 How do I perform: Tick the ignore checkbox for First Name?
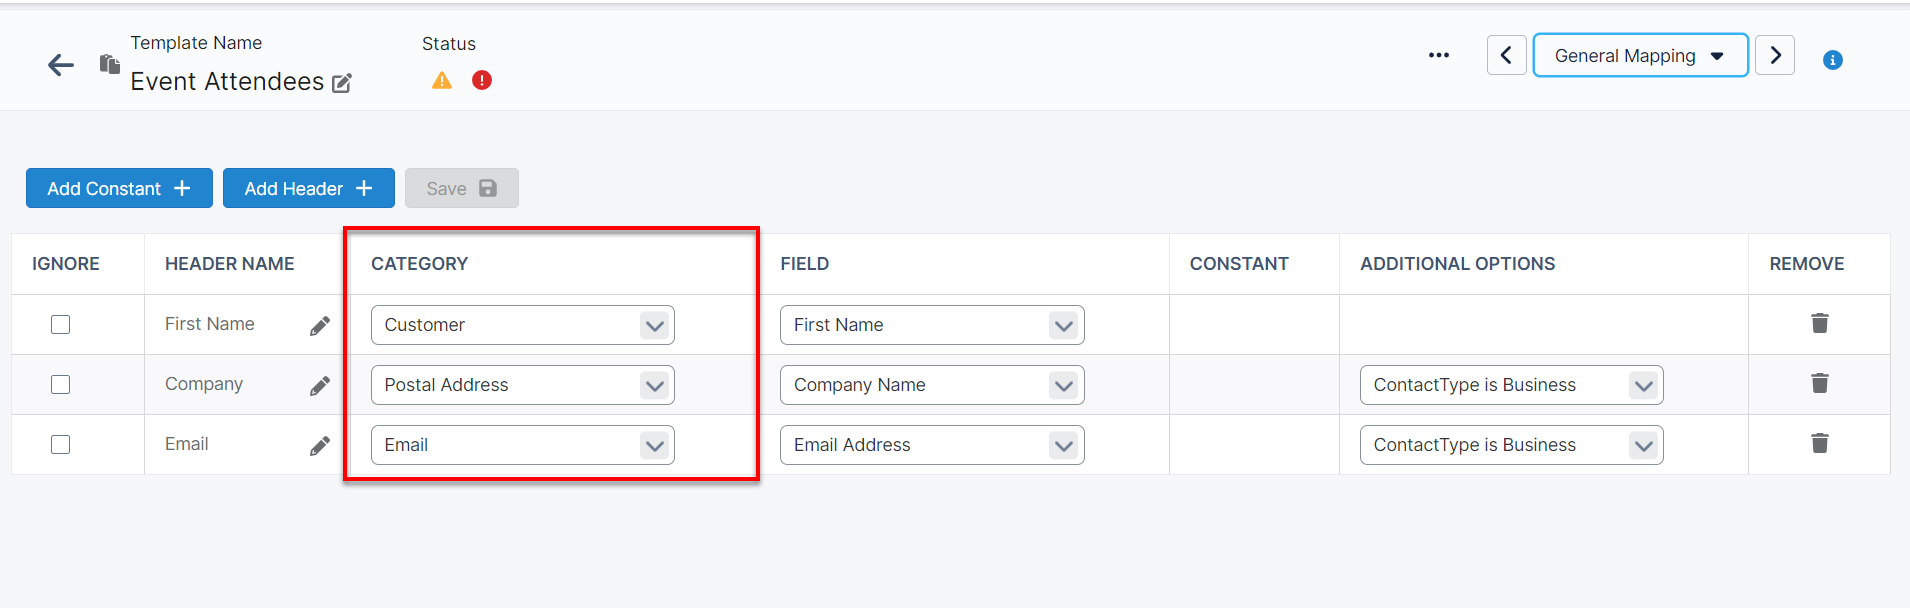tap(61, 325)
